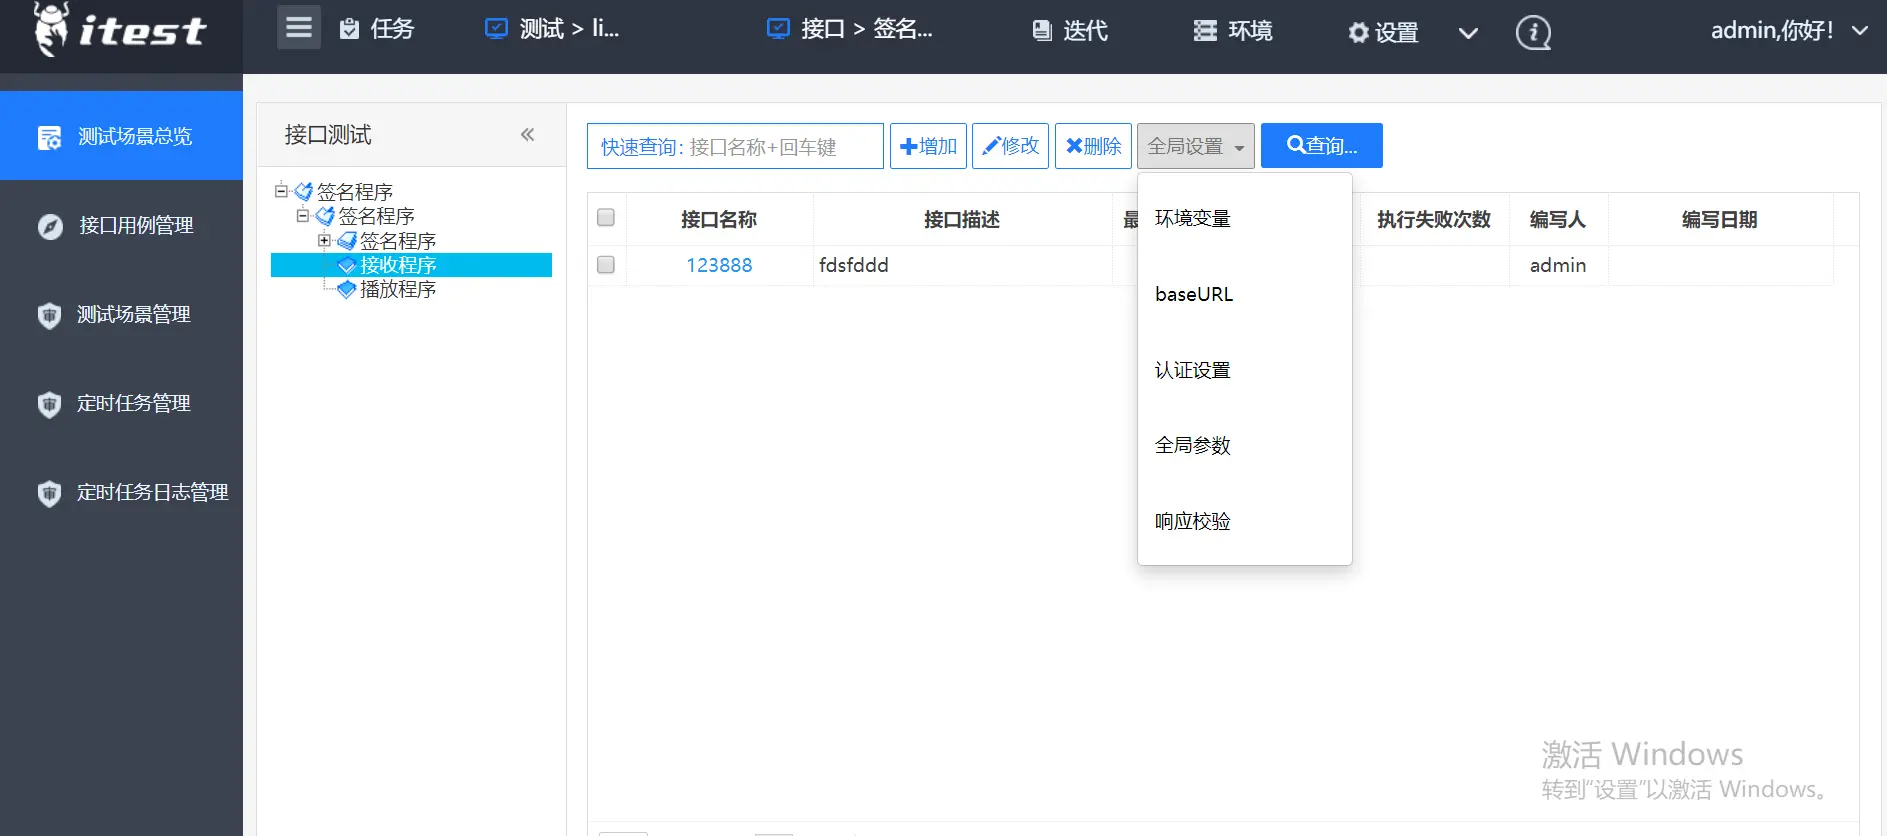Click the 测试场景总览 sidebar icon
This screenshot has height=836, width=1887.
49,137
